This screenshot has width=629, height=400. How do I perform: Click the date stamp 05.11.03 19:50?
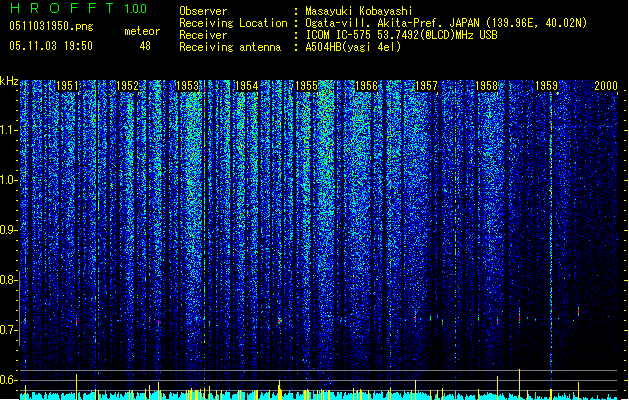point(51,46)
